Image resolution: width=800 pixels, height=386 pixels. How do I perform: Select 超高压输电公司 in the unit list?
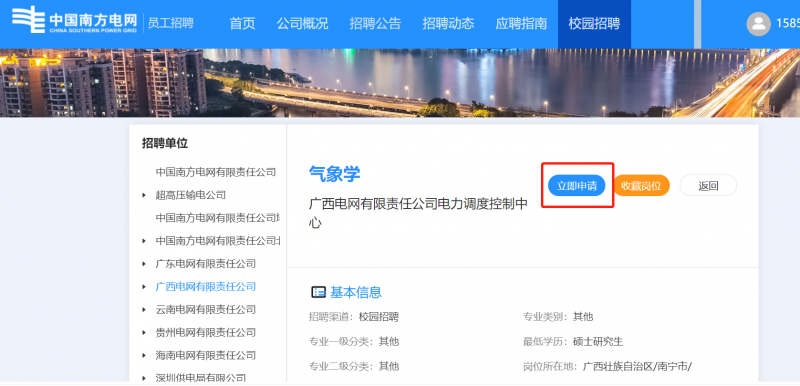(x=191, y=195)
